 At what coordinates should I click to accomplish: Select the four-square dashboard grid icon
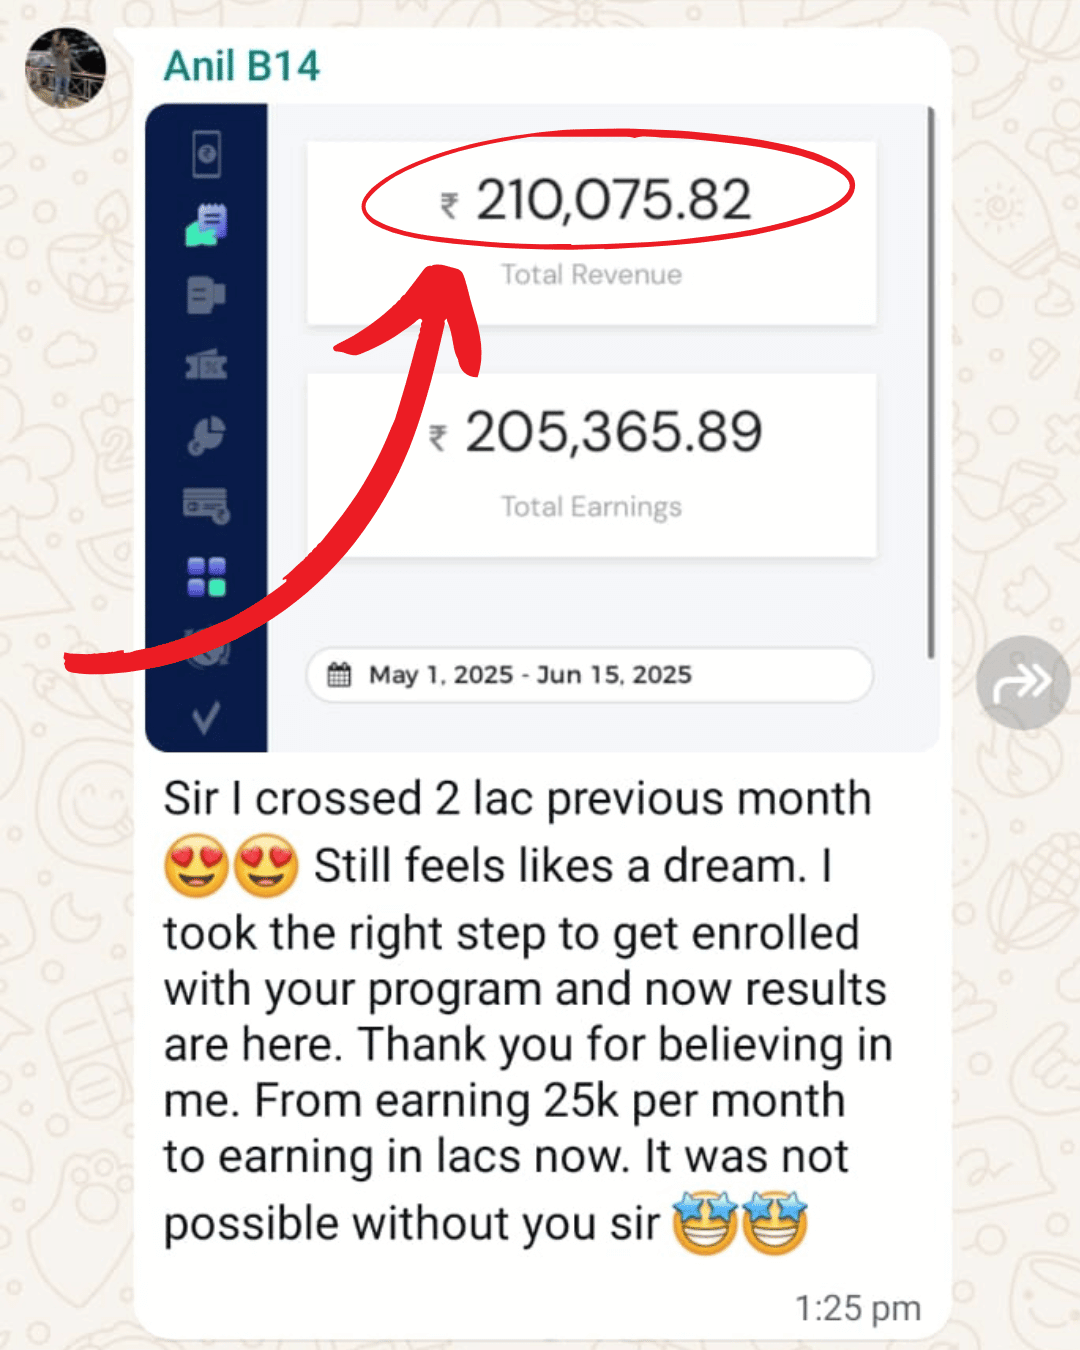206,577
